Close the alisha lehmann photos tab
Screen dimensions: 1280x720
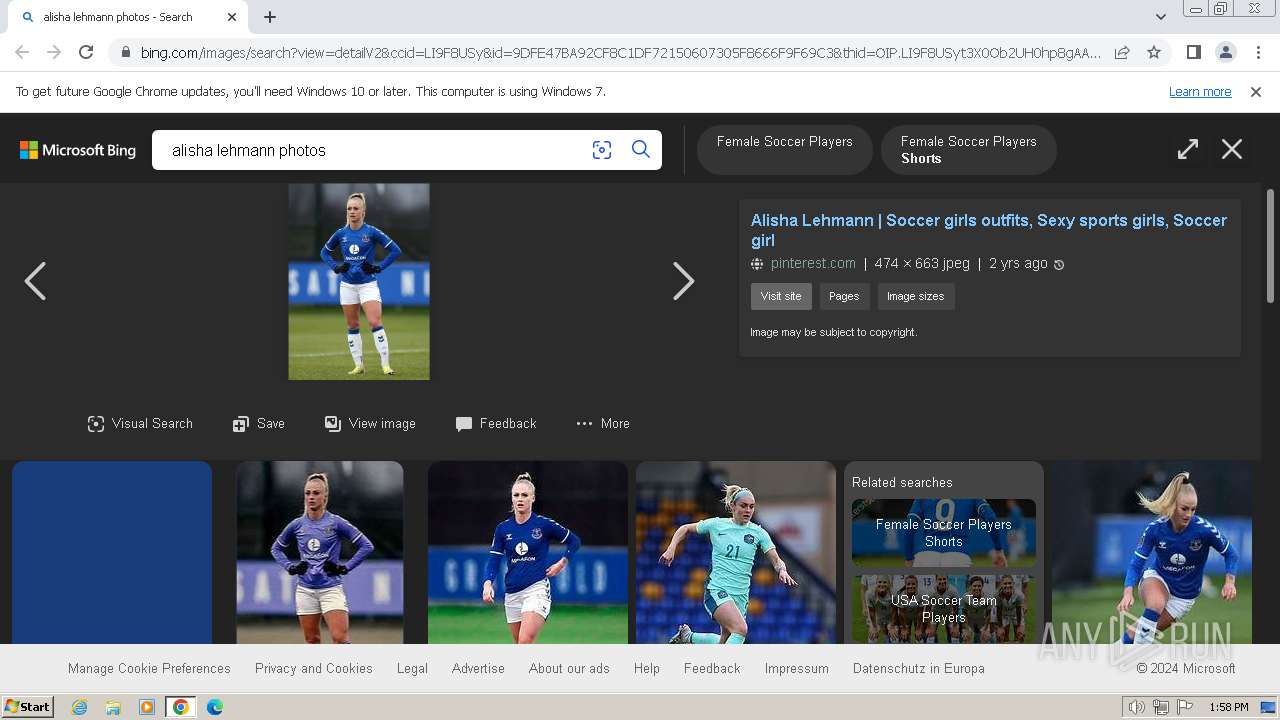(x=232, y=17)
